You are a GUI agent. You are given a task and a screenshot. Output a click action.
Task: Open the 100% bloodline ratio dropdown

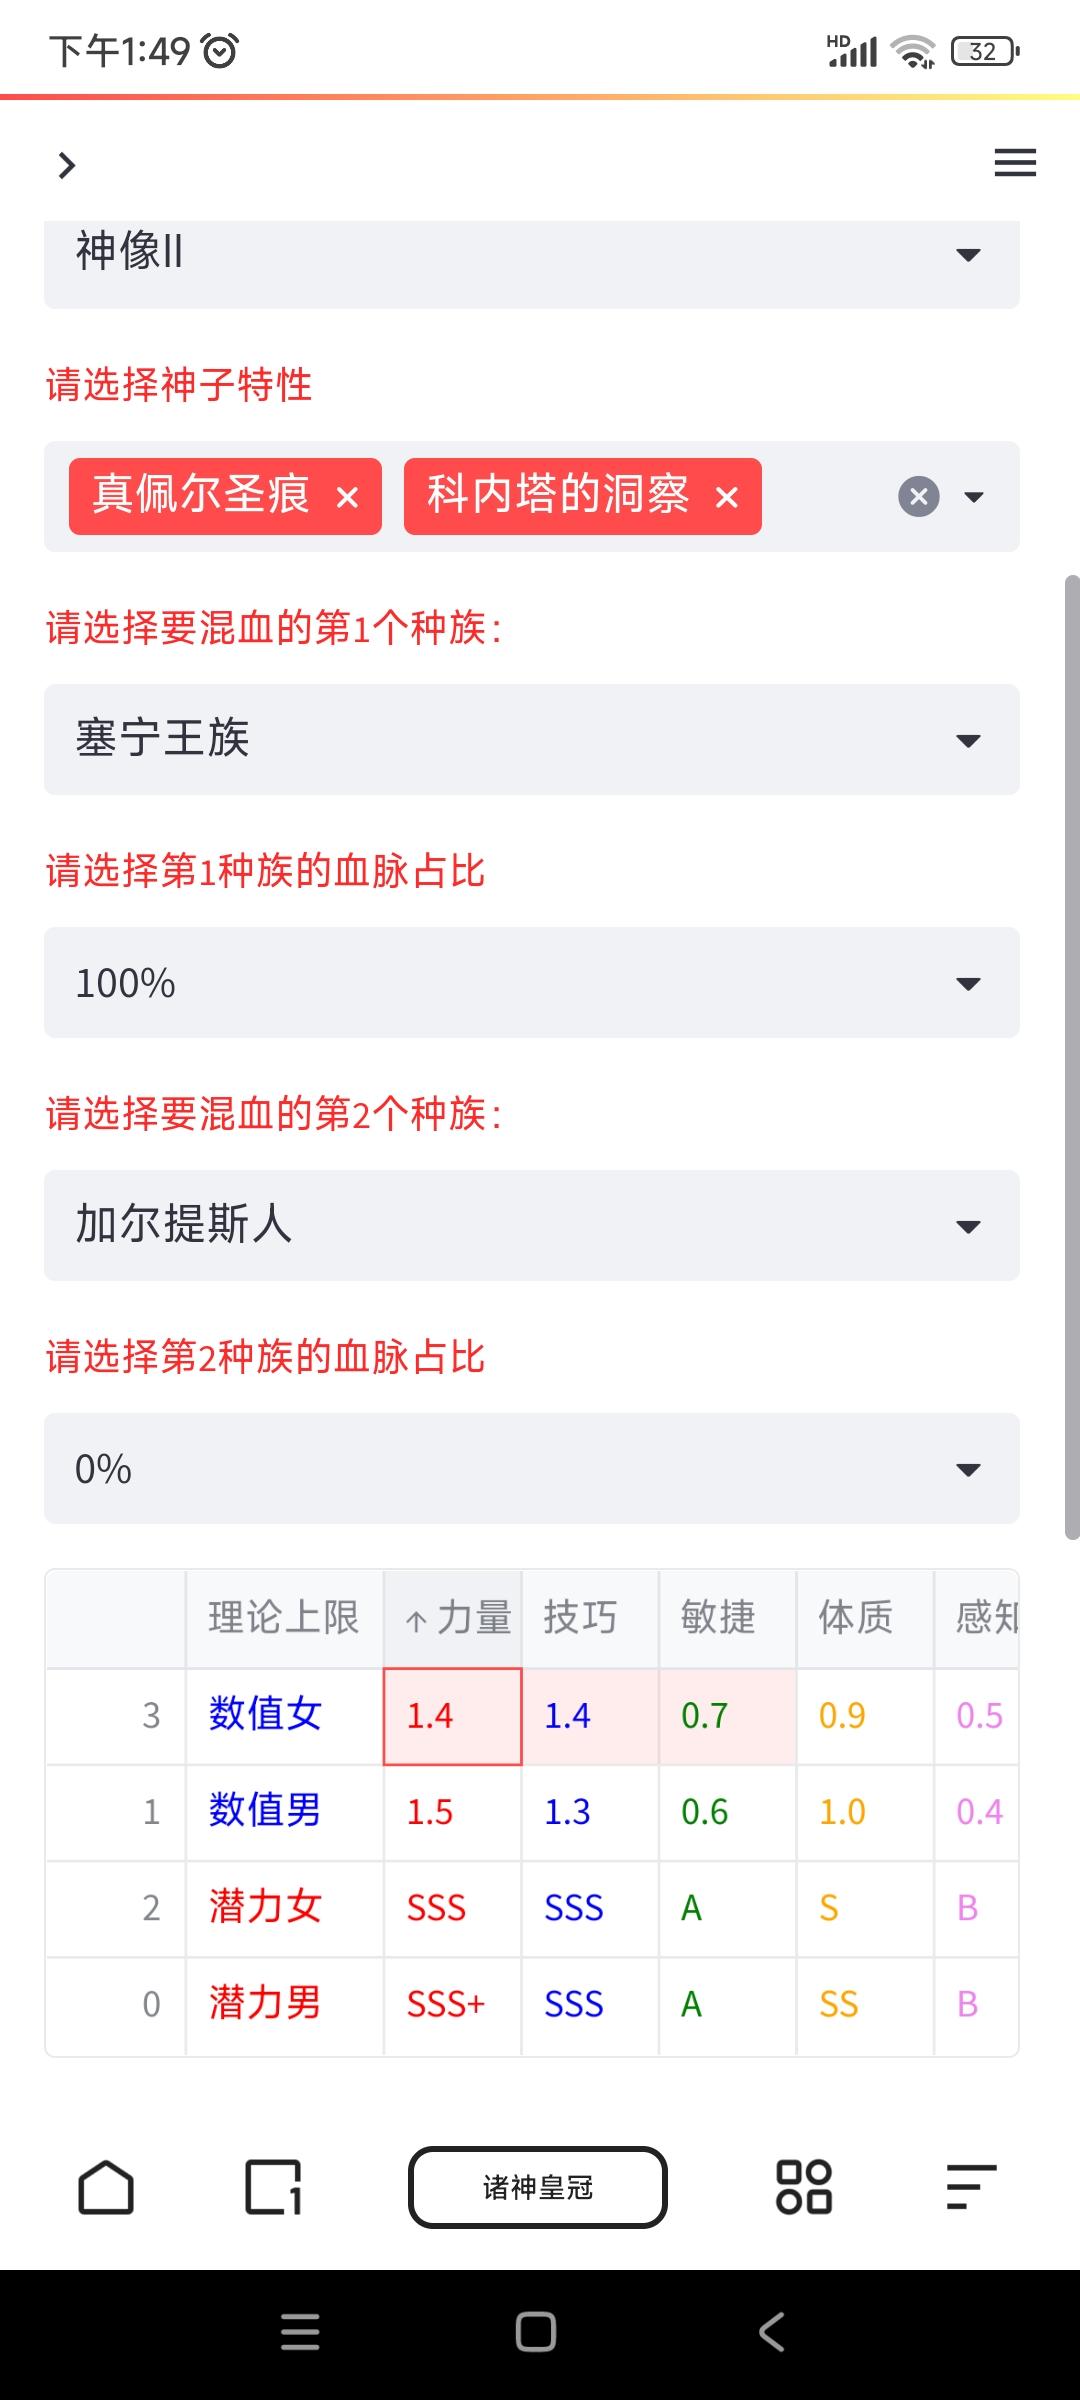pyautogui.click(x=532, y=983)
